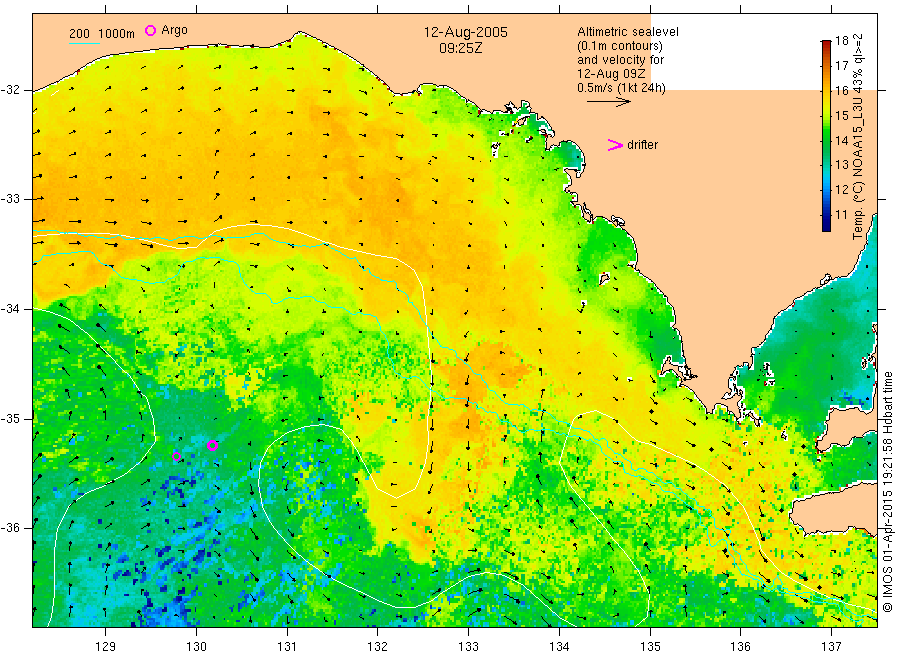Image resolution: width=900 pixels, height=660 pixels.
Task: Click the IMOS copyright timestamp text
Action: click(887, 492)
